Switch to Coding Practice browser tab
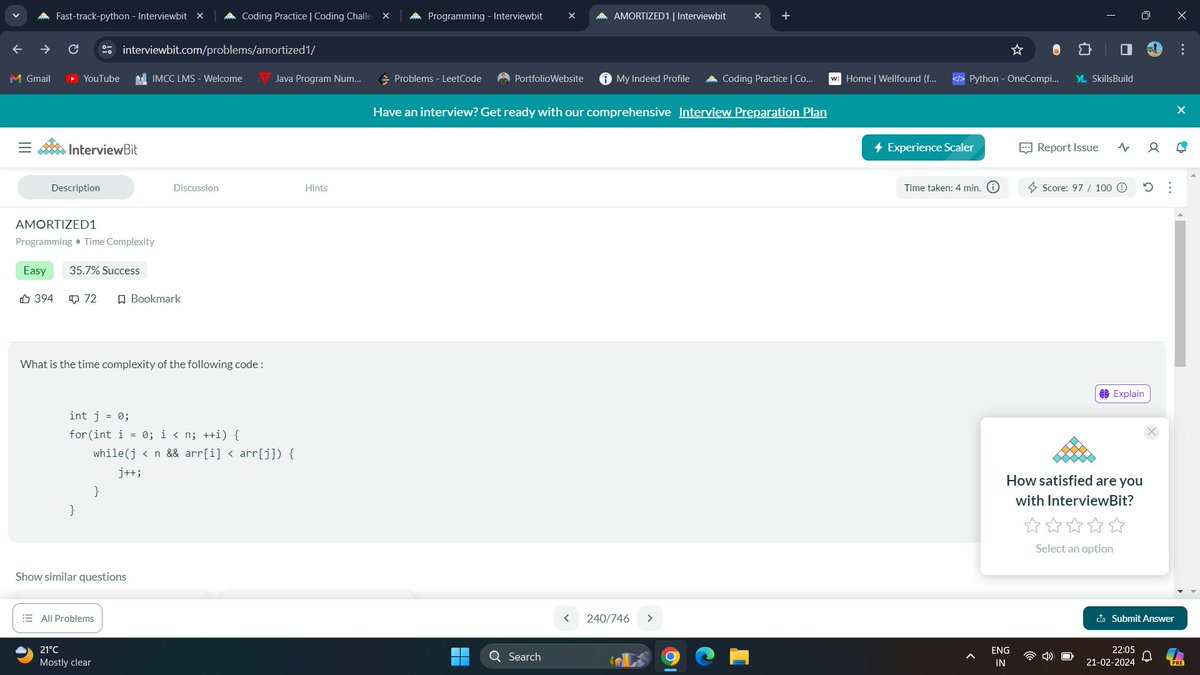The width and height of the screenshot is (1200, 675). [x=305, y=16]
